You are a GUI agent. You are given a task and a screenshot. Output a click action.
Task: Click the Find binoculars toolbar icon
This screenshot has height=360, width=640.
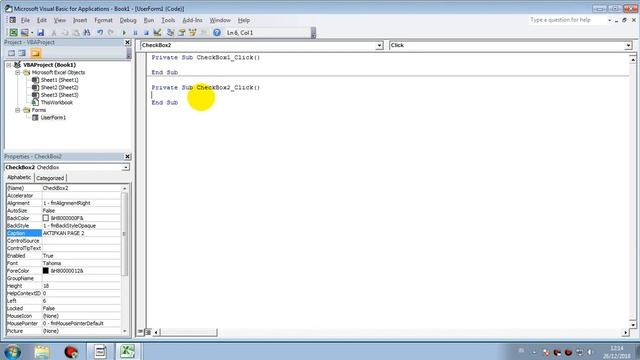(x=87, y=33)
